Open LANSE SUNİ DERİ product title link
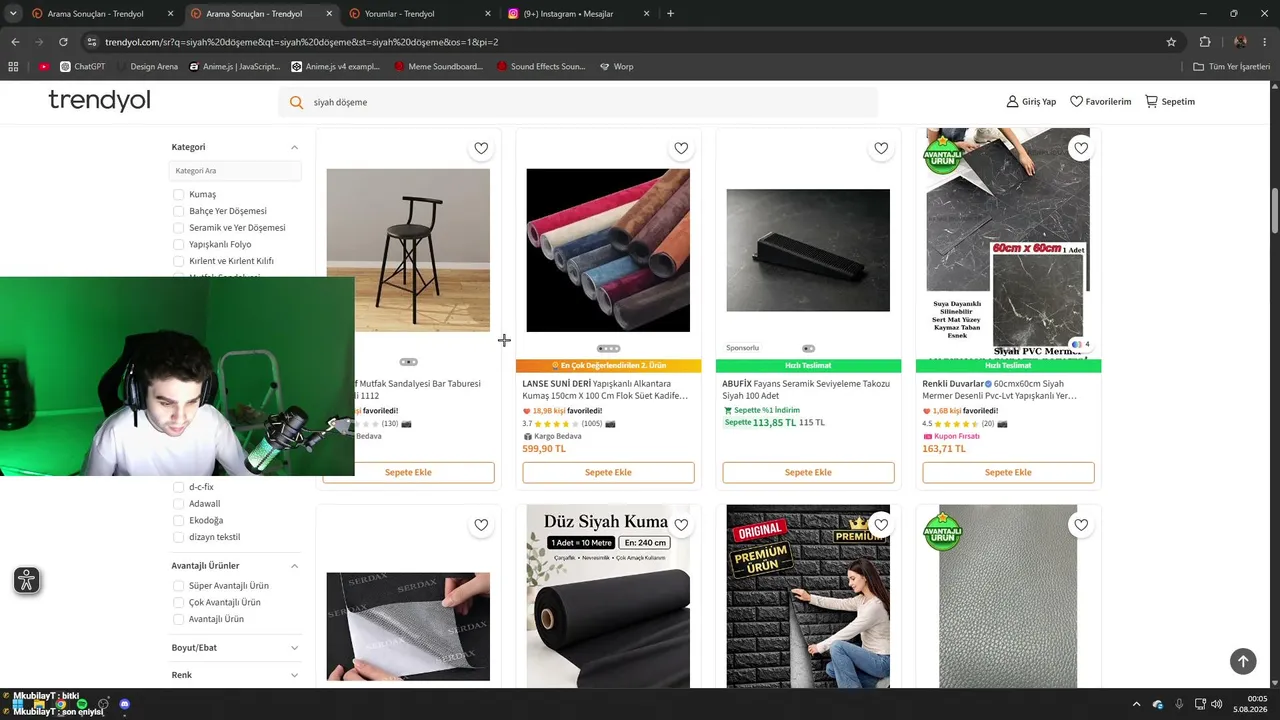Screen dimensions: 1280x720 (606, 389)
